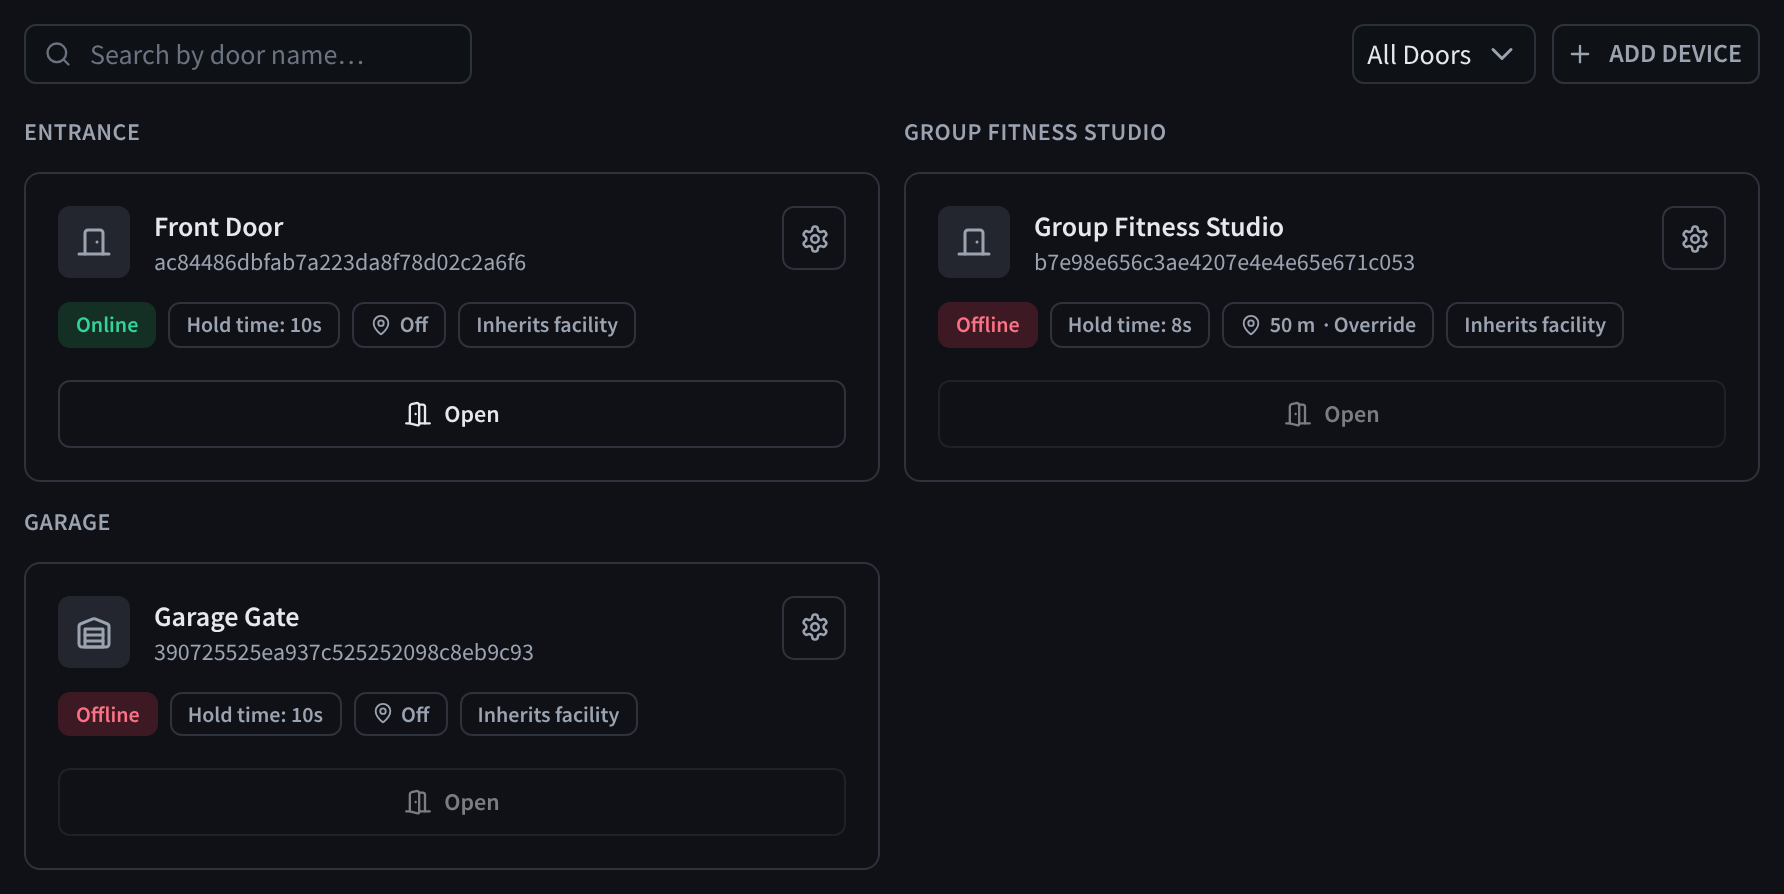
Task: Click the Garage Gate device ID text
Action: 344,652
